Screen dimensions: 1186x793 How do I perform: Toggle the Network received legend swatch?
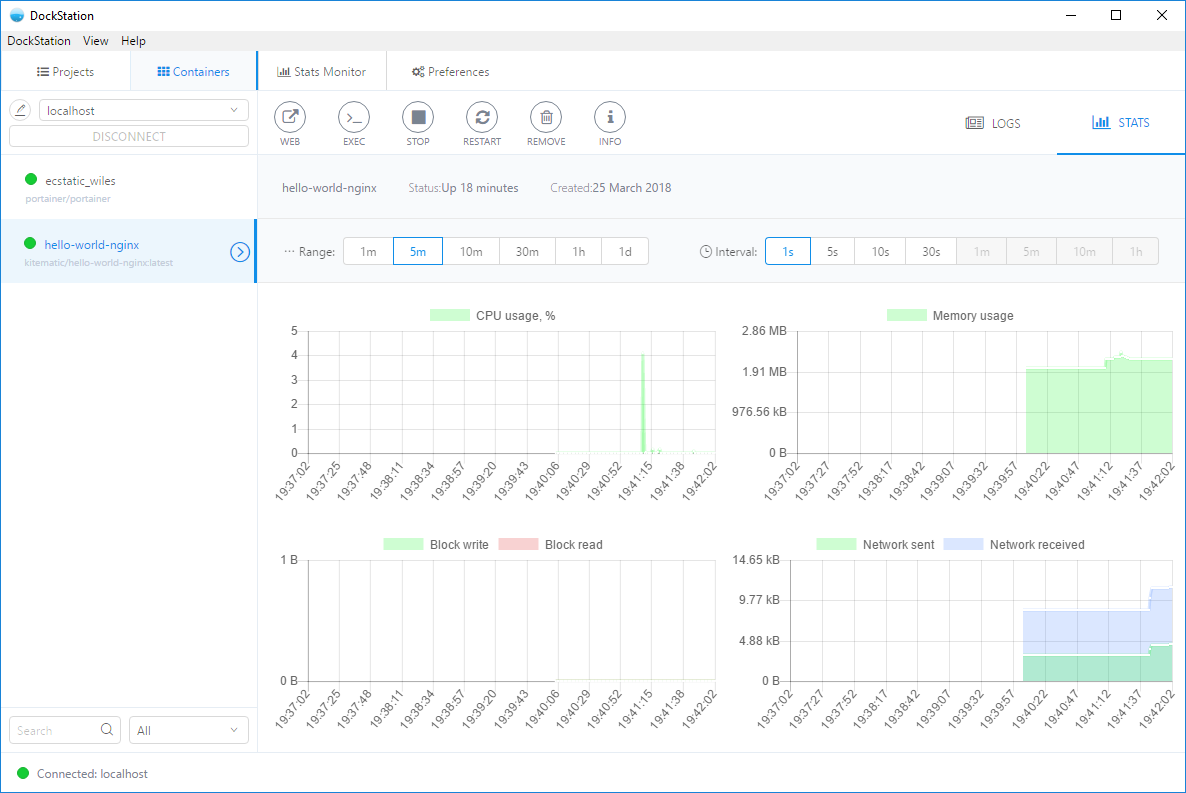(x=963, y=545)
